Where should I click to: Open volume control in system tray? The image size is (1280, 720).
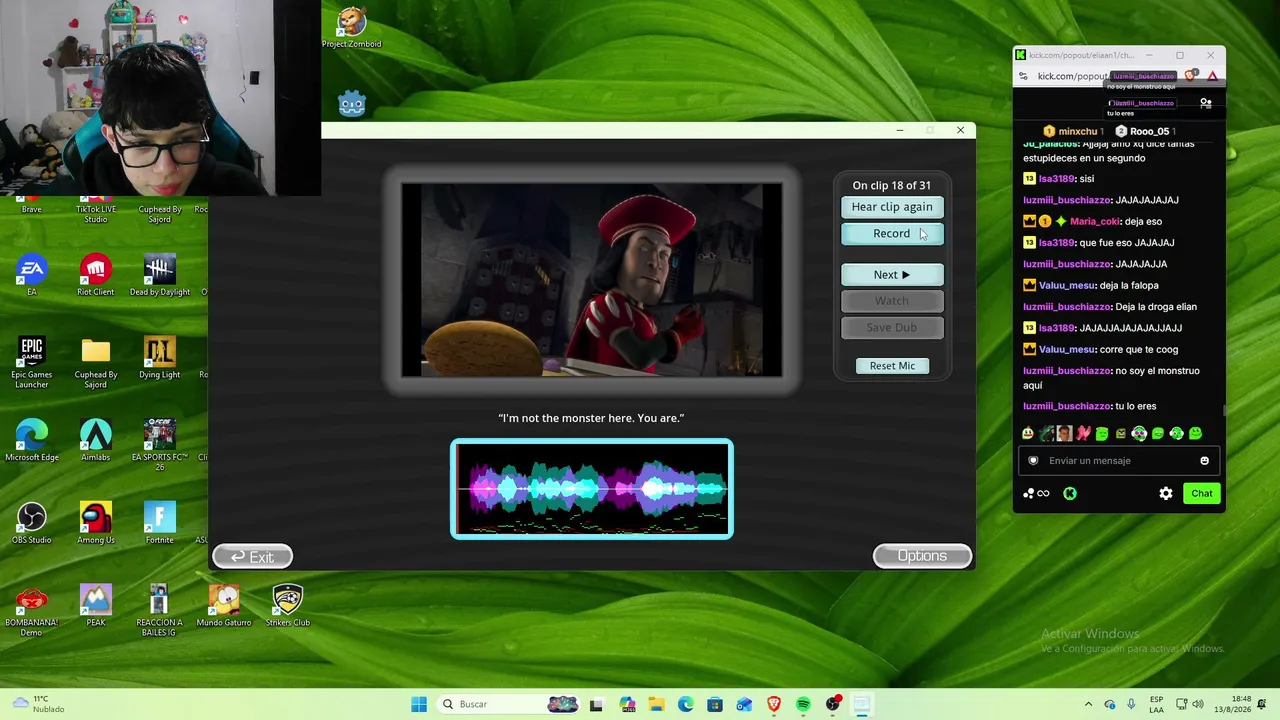pyautogui.click(x=1198, y=705)
